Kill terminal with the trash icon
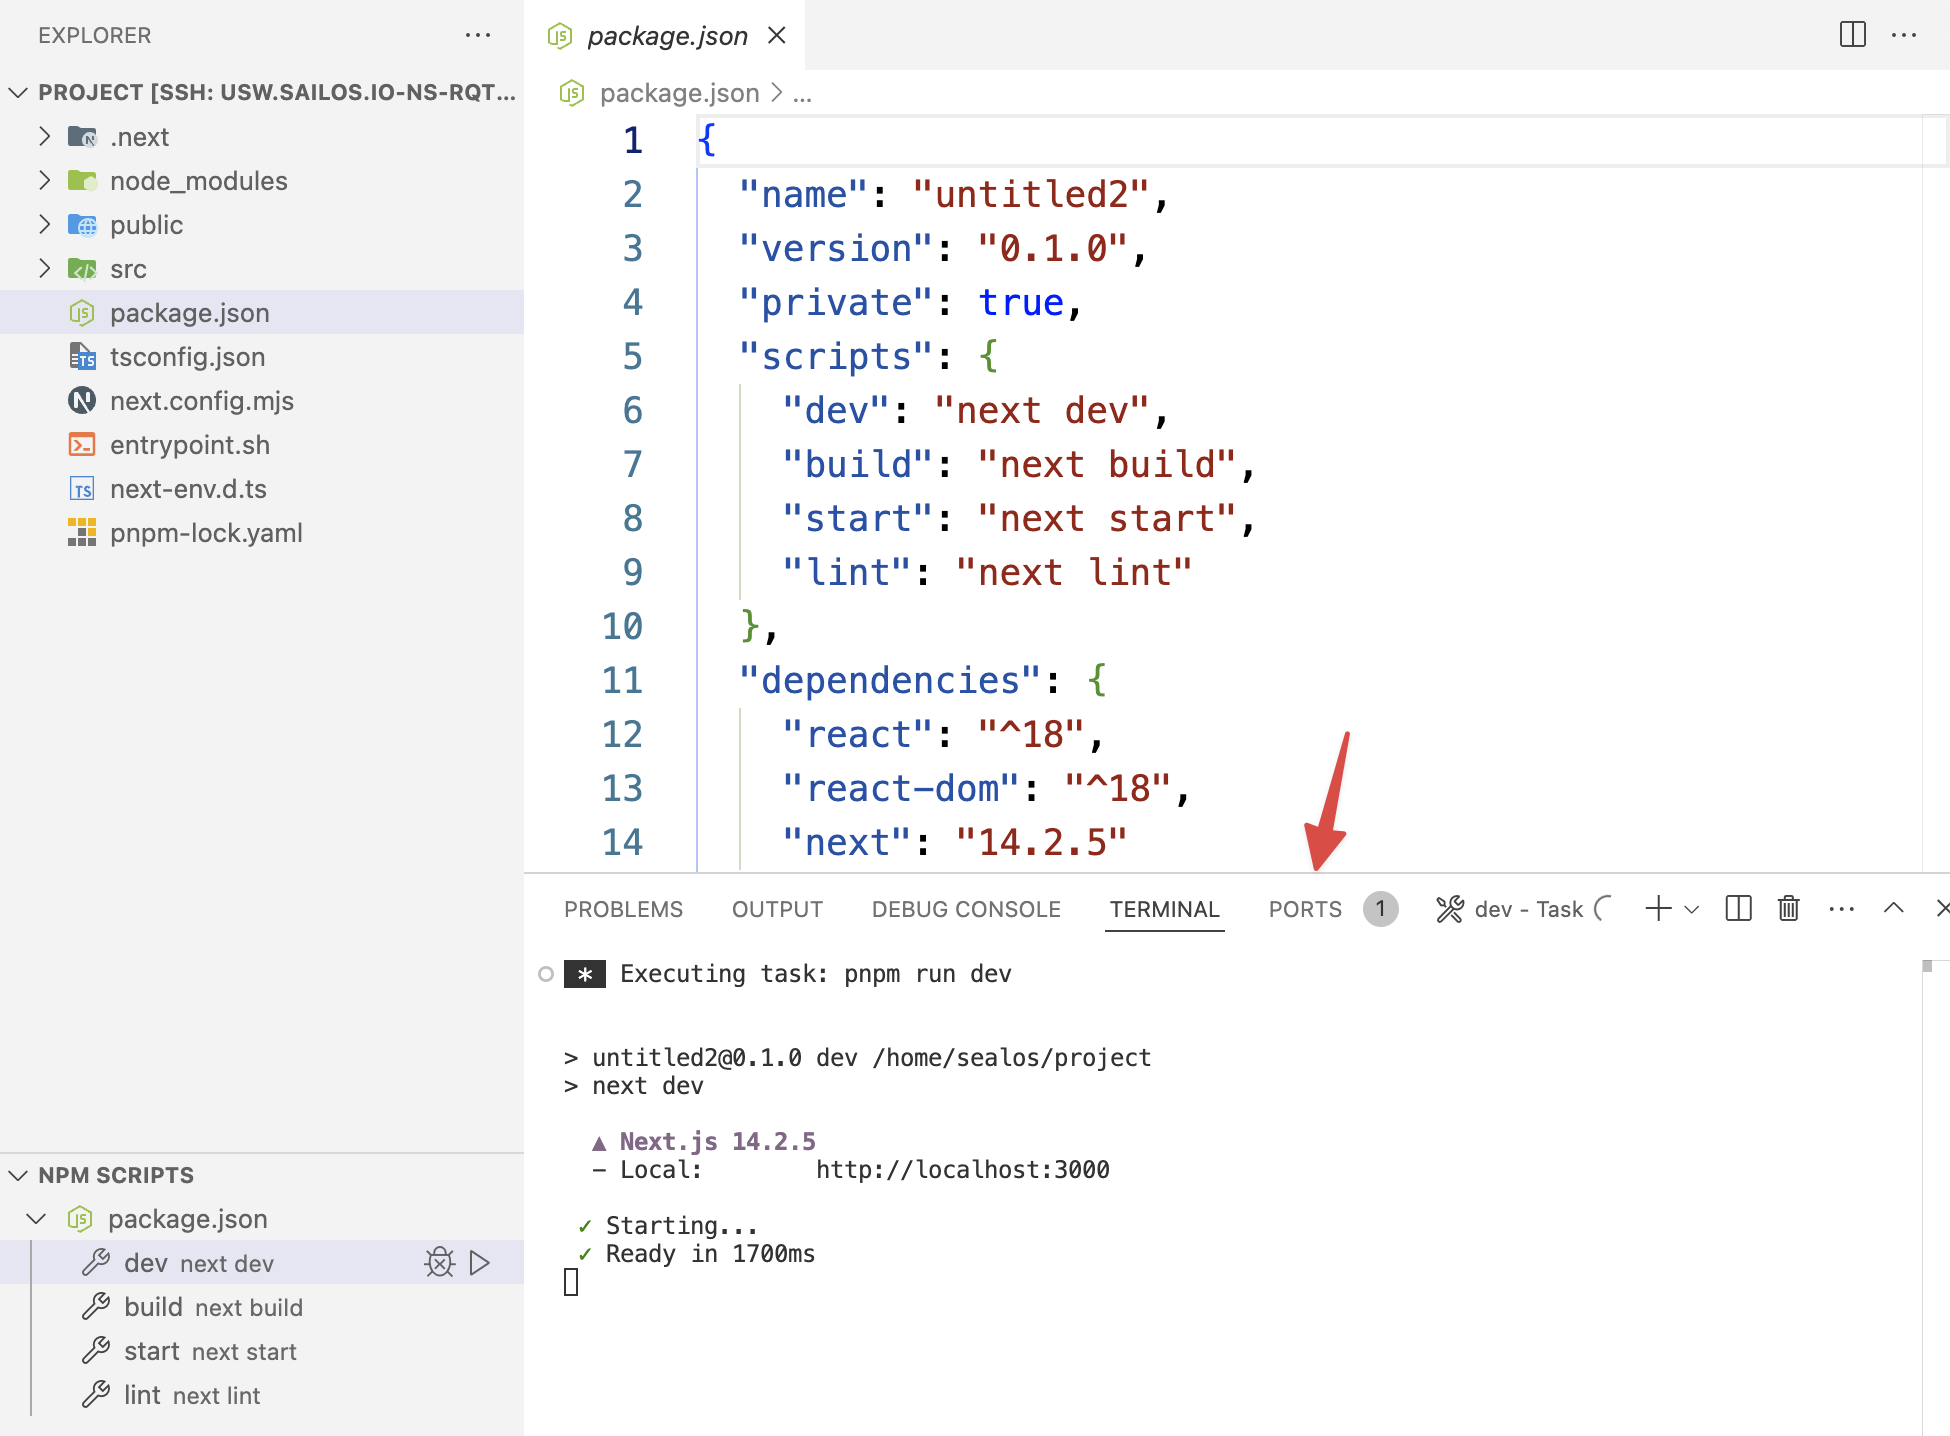This screenshot has height=1436, width=1950. [1788, 908]
